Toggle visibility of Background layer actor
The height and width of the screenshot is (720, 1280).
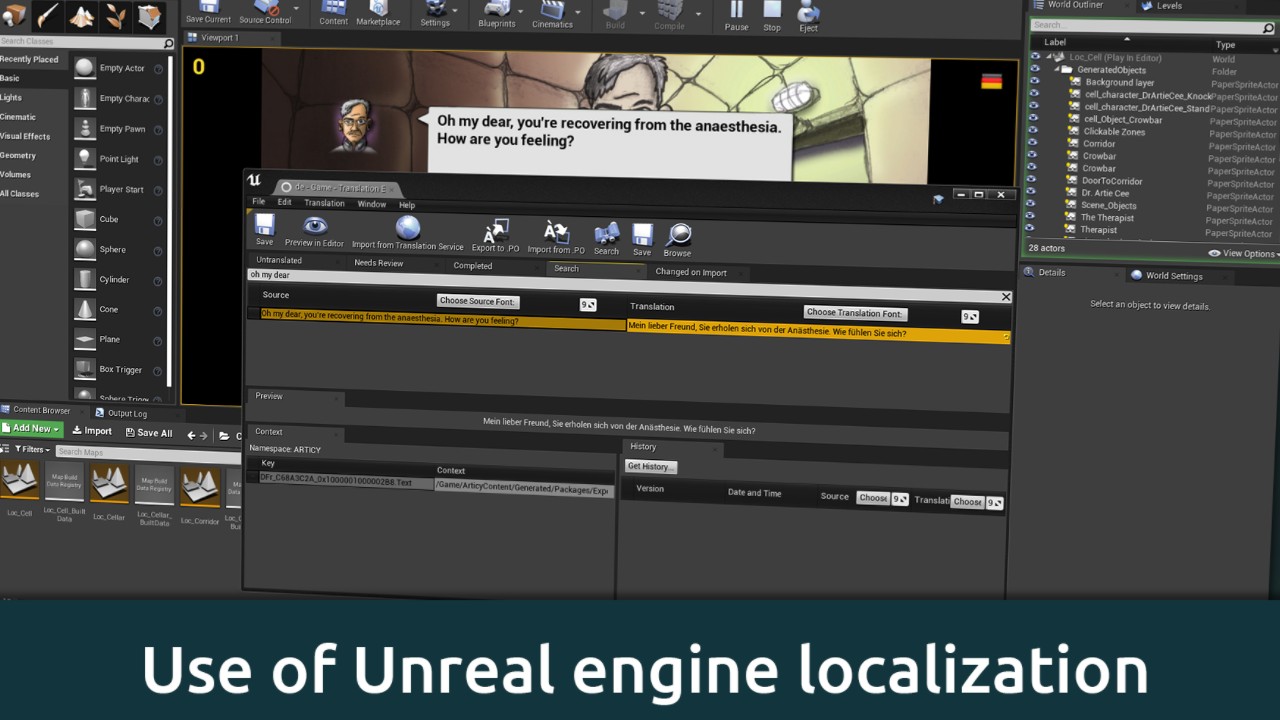pyautogui.click(x=1033, y=81)
